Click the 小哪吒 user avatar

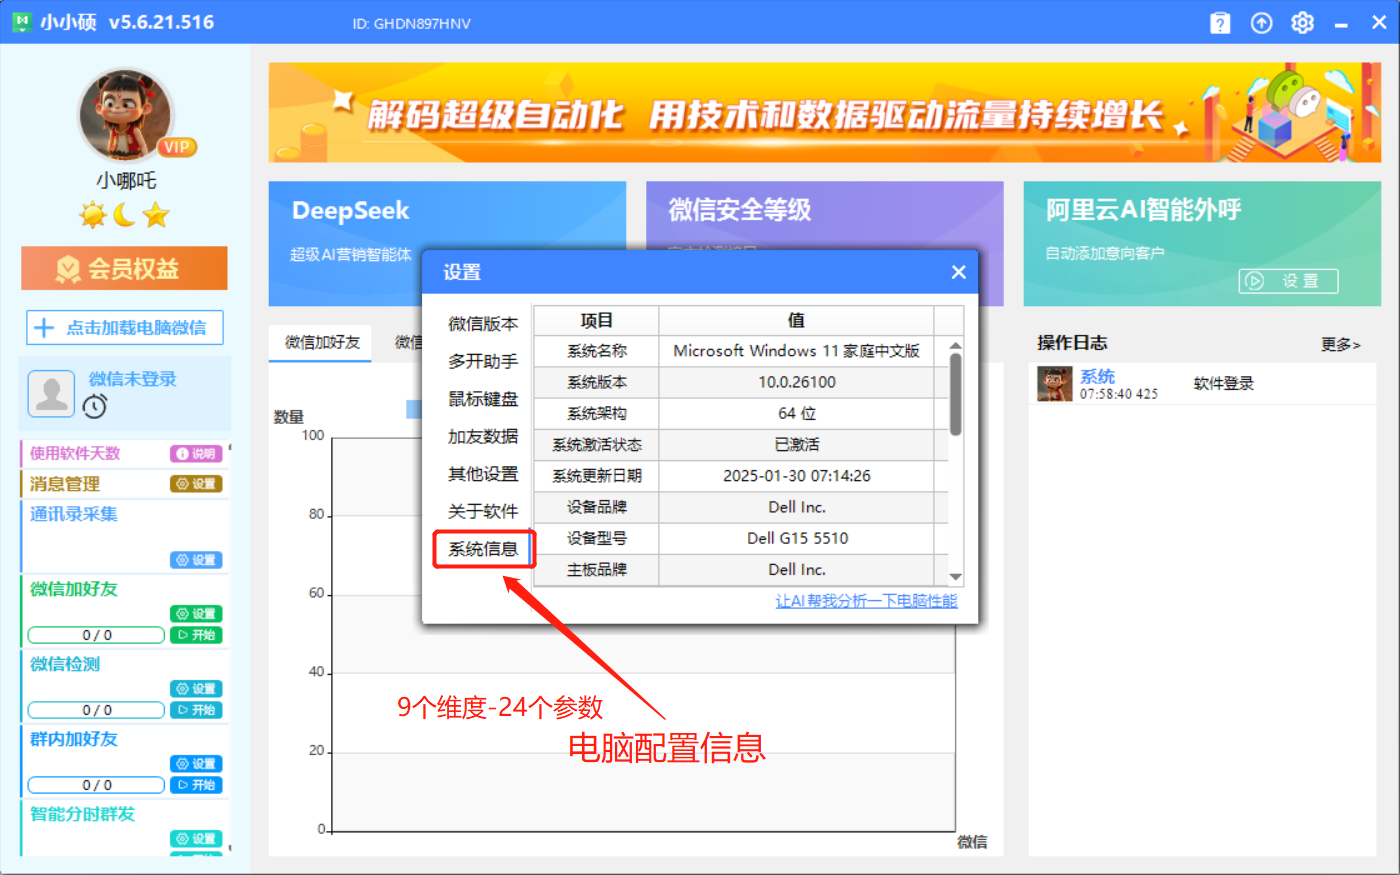point(126,116)
